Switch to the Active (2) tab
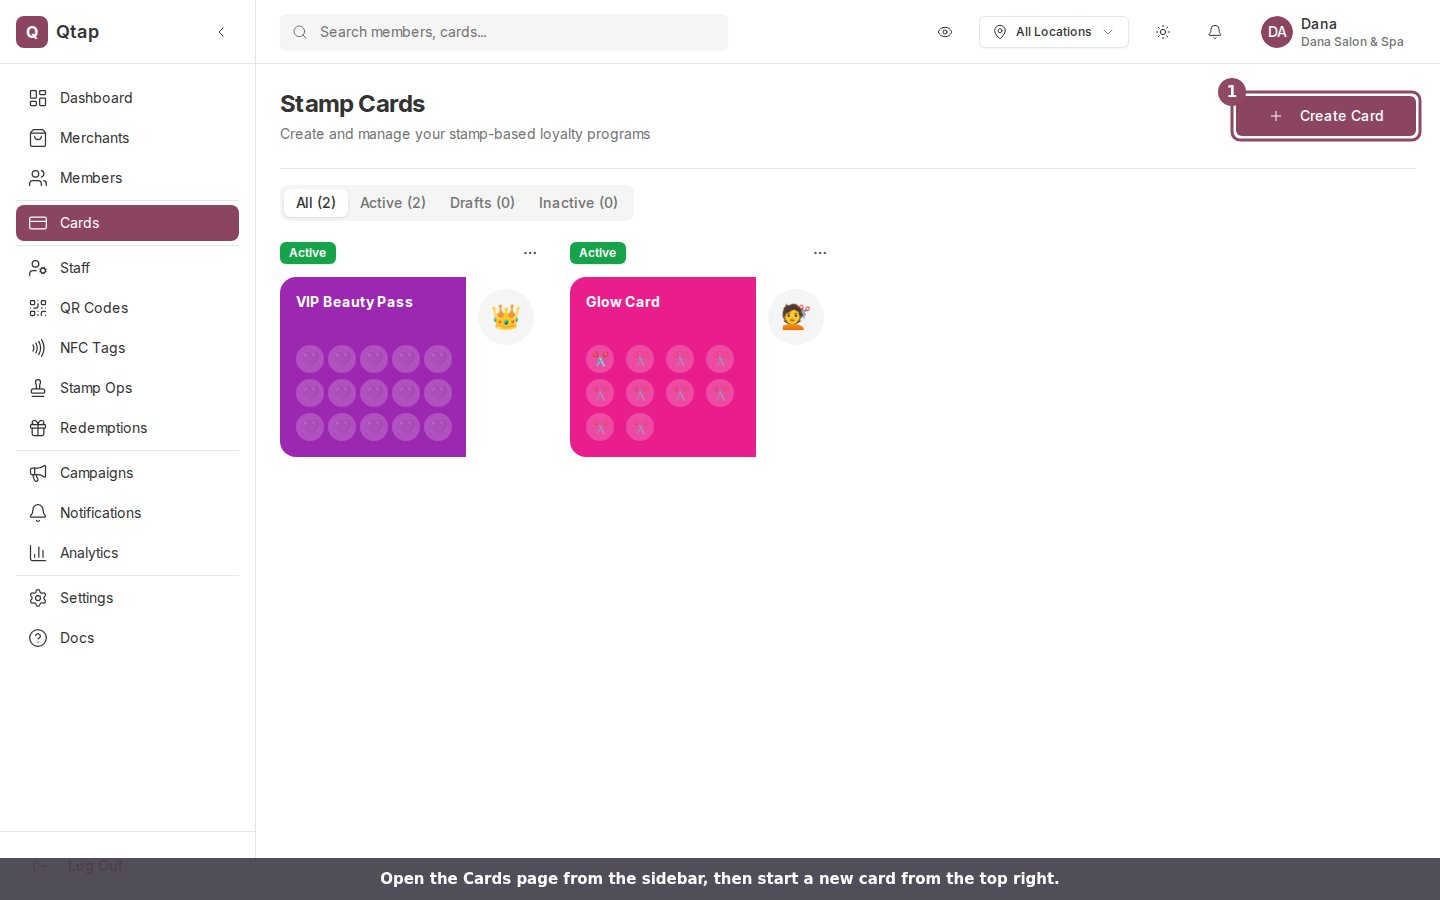The image size is (1440, 900). pyautogui.click(x=393, y=203)
